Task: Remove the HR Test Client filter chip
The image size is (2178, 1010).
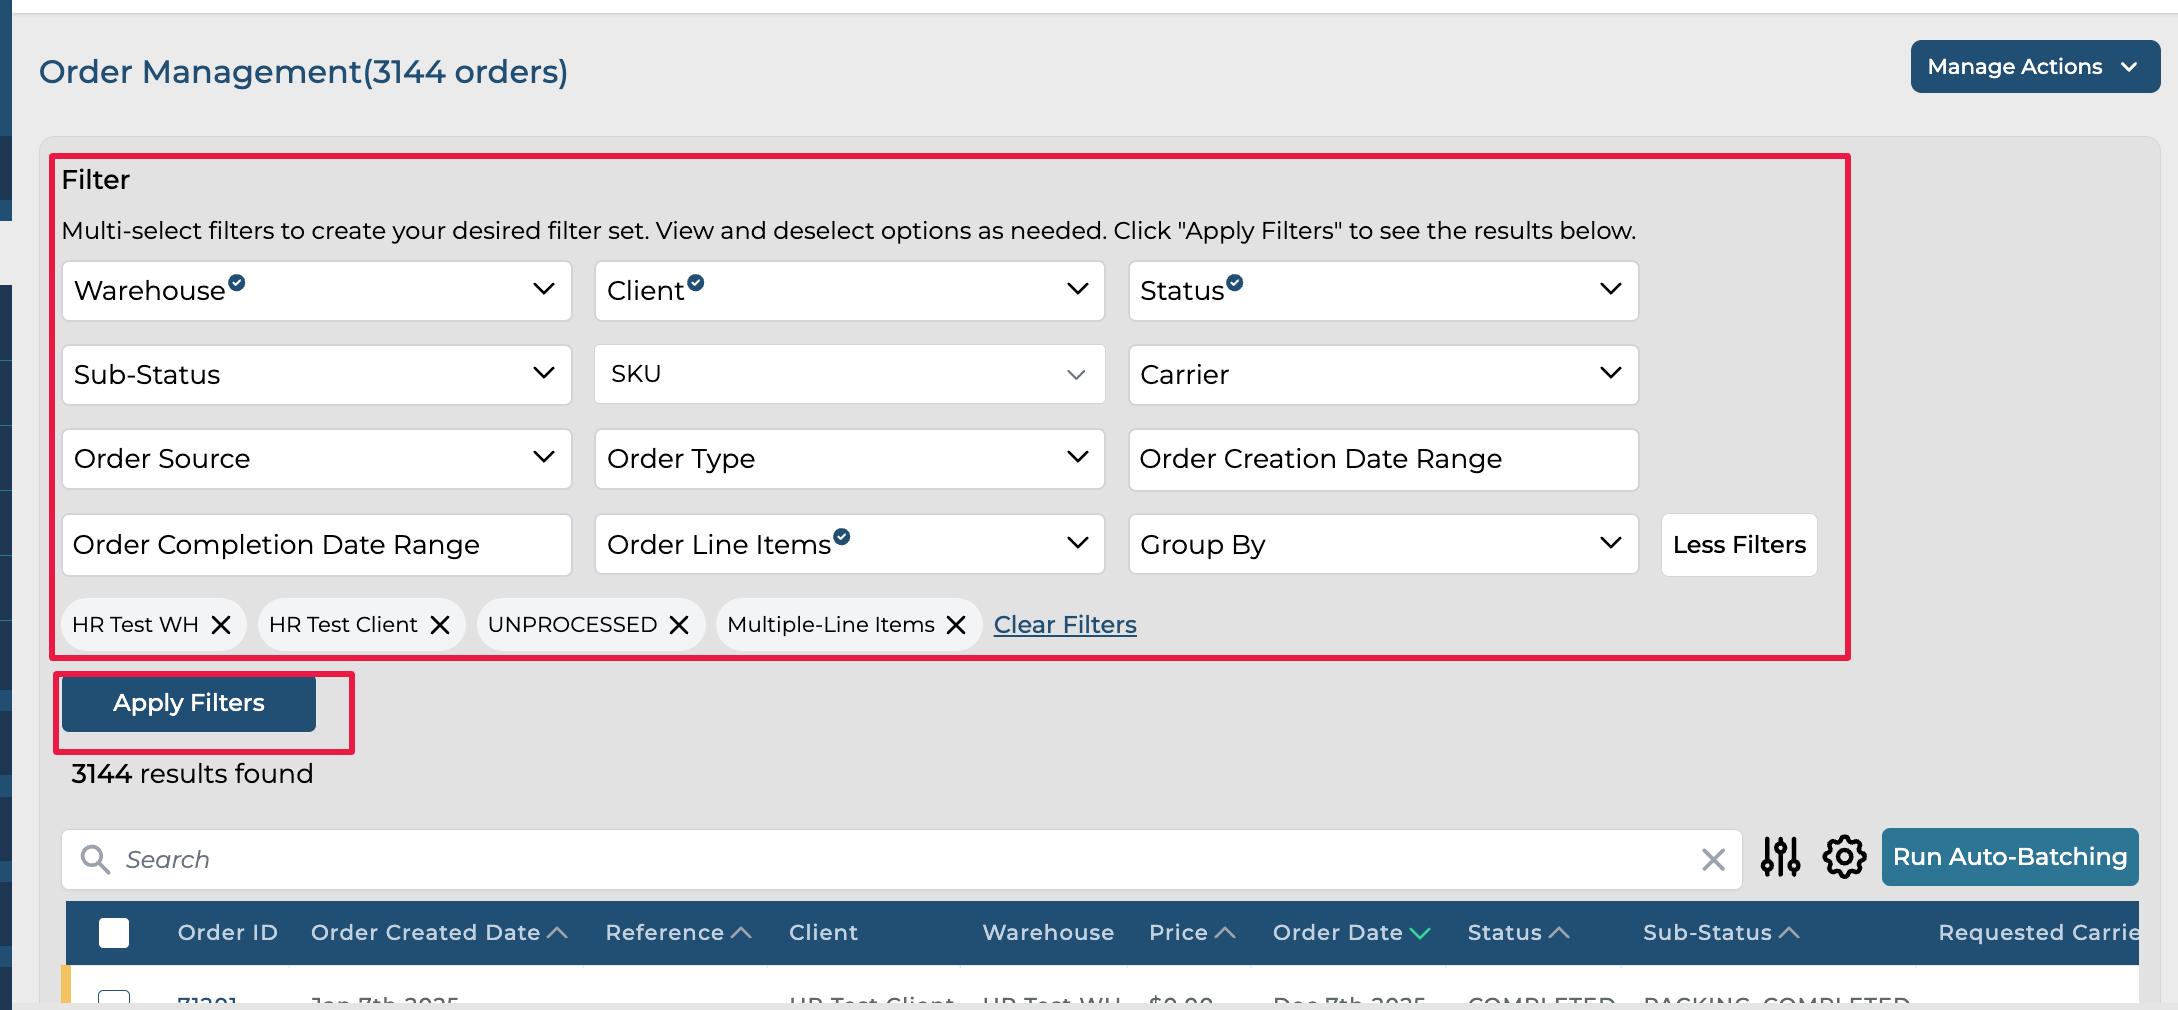Action: [440, 625]
